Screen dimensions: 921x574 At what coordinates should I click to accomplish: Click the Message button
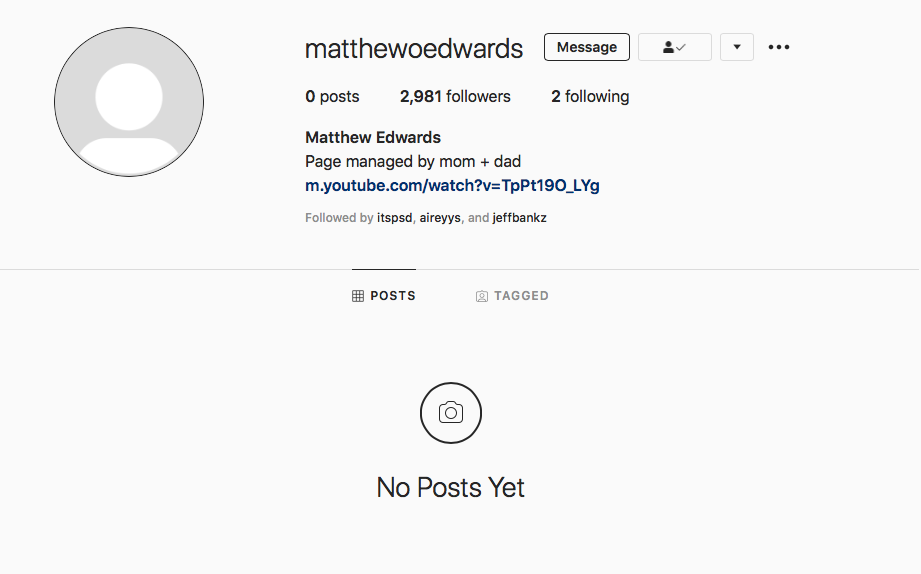click(x=586, y=47)
